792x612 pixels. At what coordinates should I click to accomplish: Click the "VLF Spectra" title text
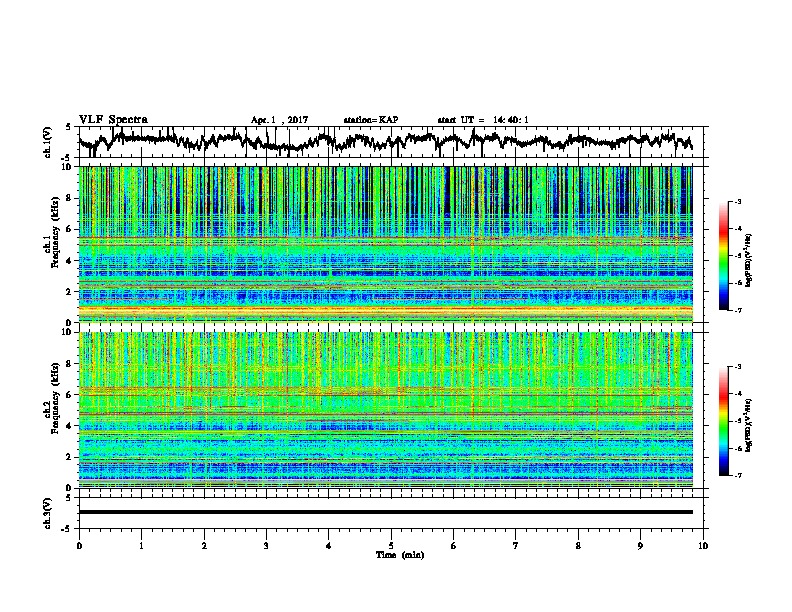[x=113, y=120]
